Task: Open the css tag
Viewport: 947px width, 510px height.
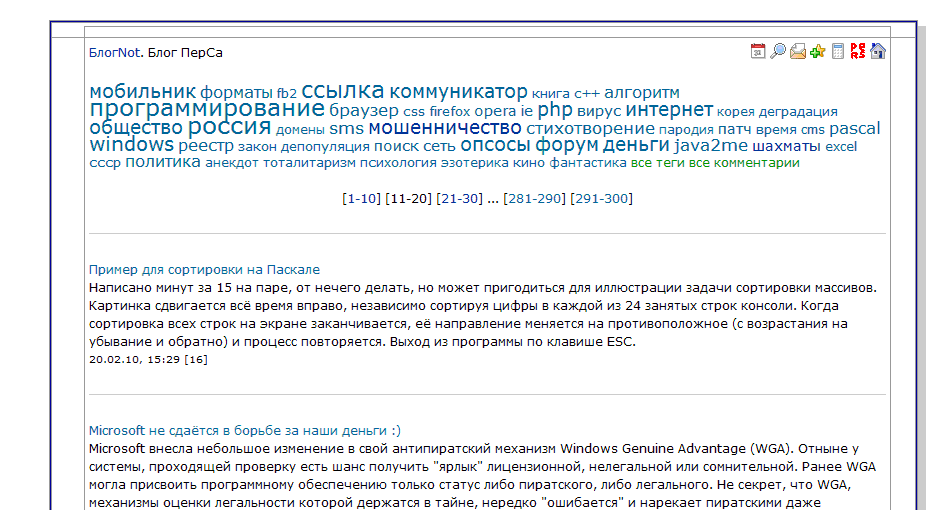Action: [414, 112]
